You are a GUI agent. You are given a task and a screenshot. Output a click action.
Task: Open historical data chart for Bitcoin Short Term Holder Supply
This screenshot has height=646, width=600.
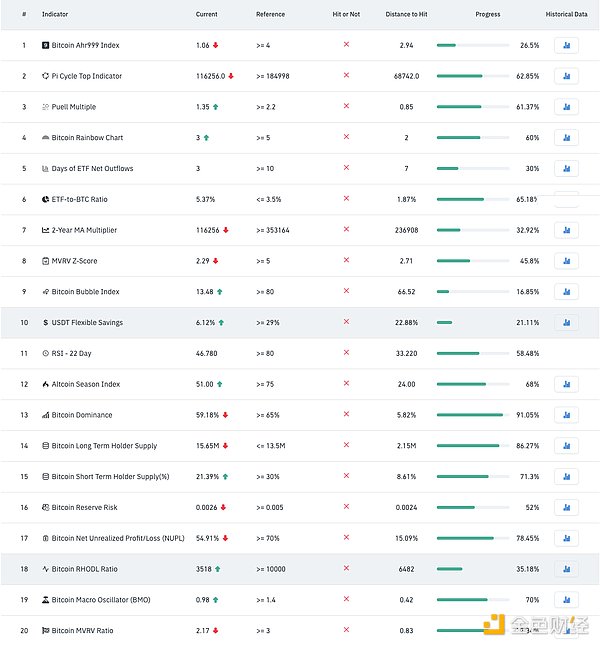pyautogui.click(x=566, y=477)
